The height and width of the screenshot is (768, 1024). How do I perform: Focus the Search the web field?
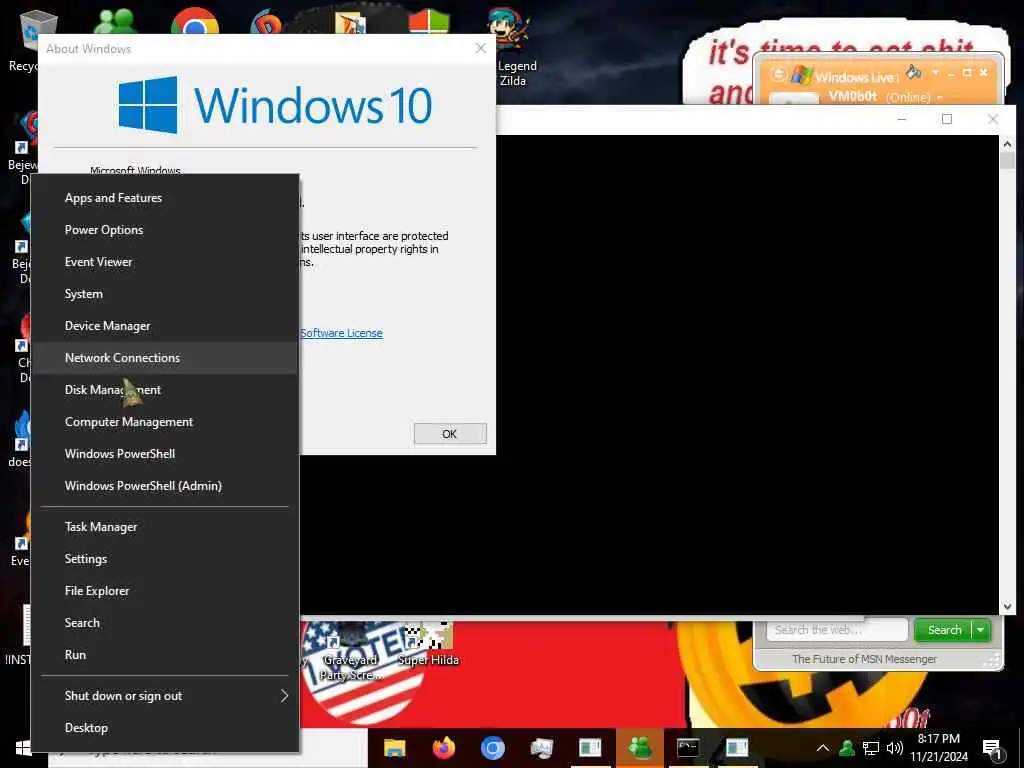(837, 630)
